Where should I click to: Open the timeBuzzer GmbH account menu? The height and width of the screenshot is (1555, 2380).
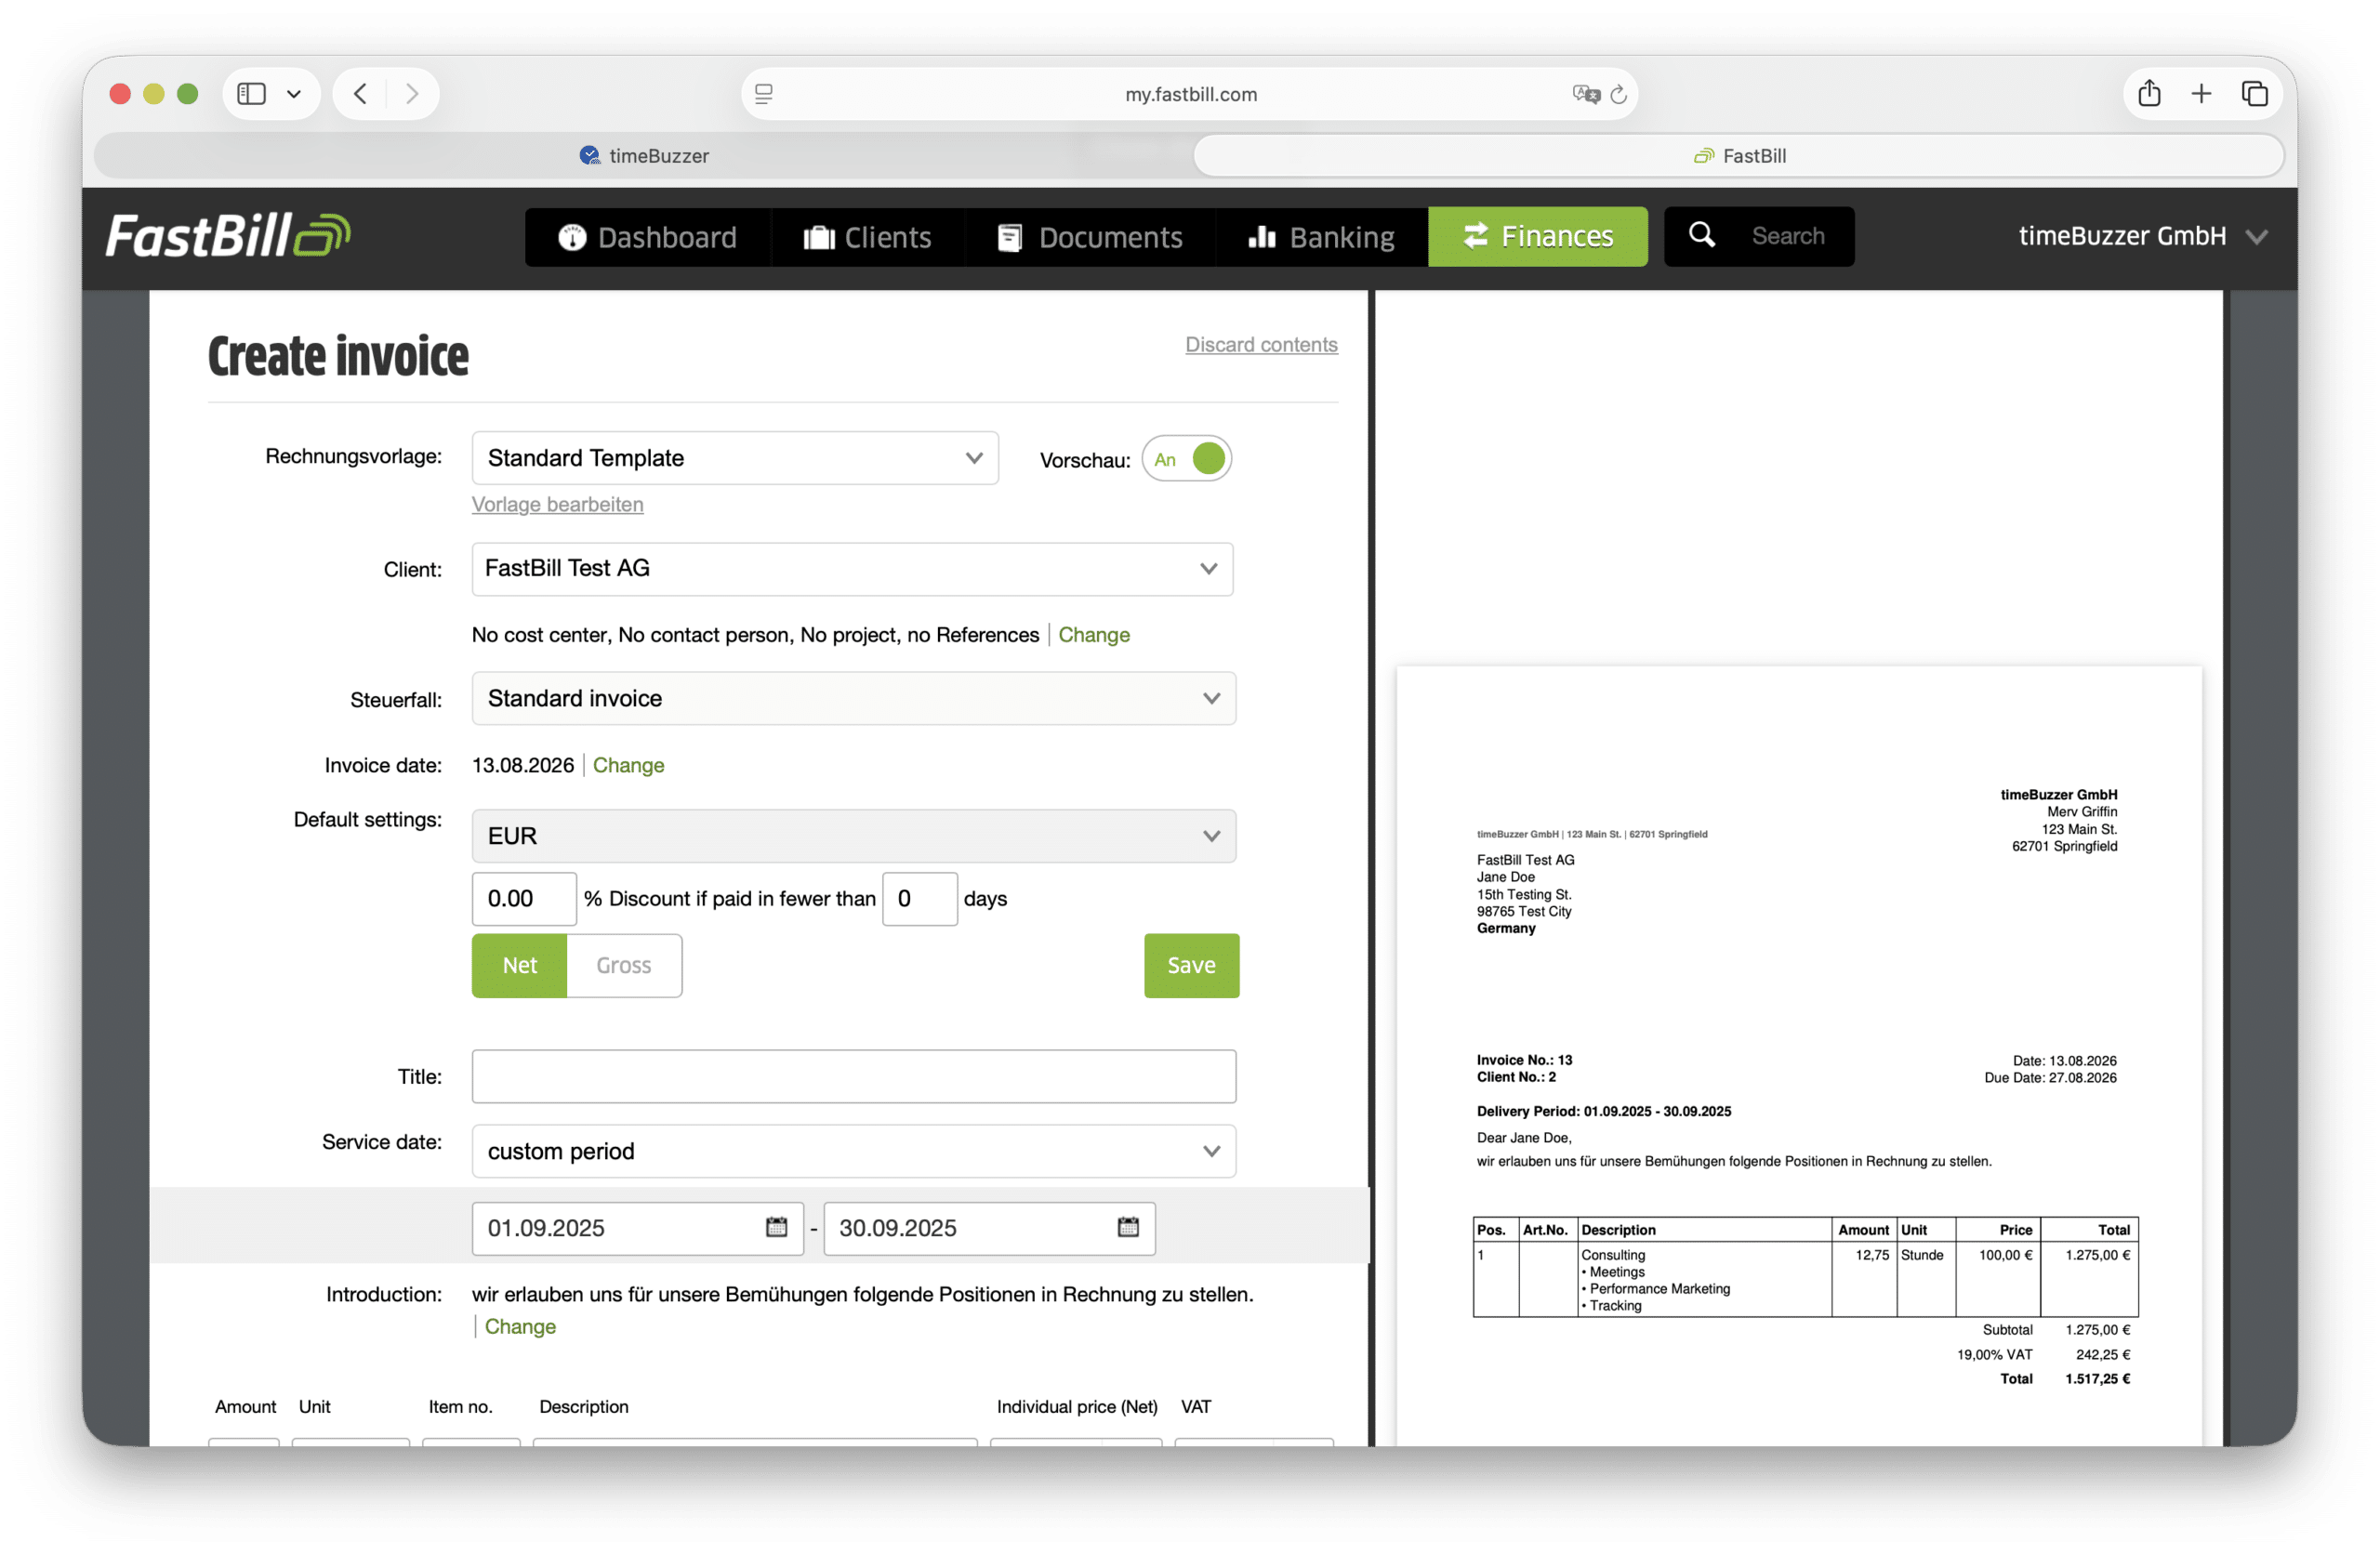(x=2142, y=236)
